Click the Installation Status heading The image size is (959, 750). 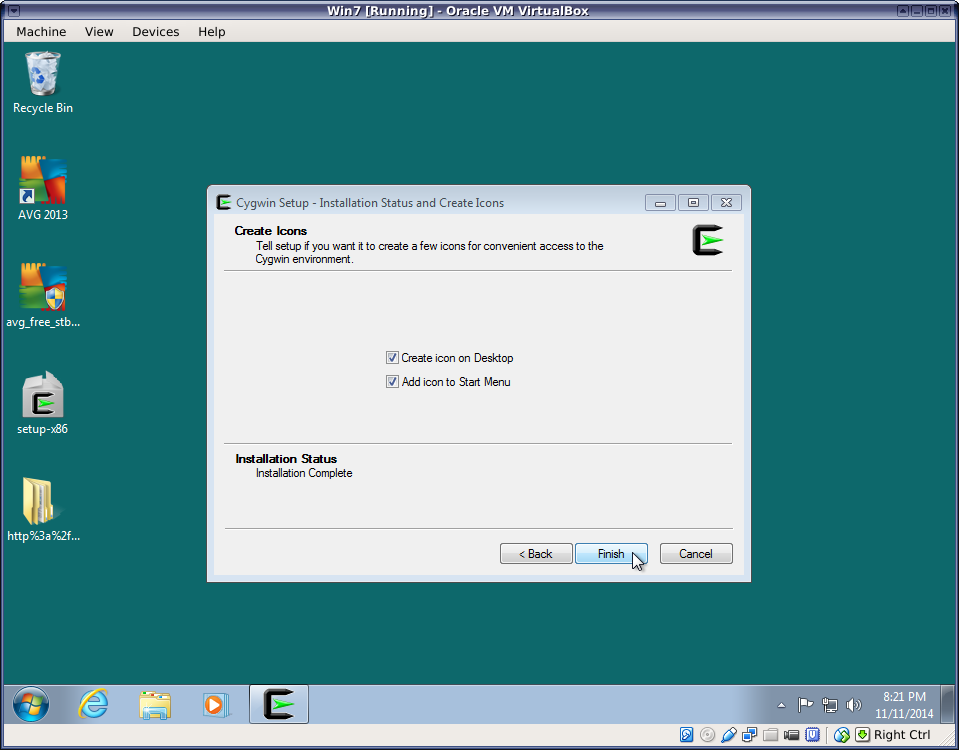click(x=286, y=459)
